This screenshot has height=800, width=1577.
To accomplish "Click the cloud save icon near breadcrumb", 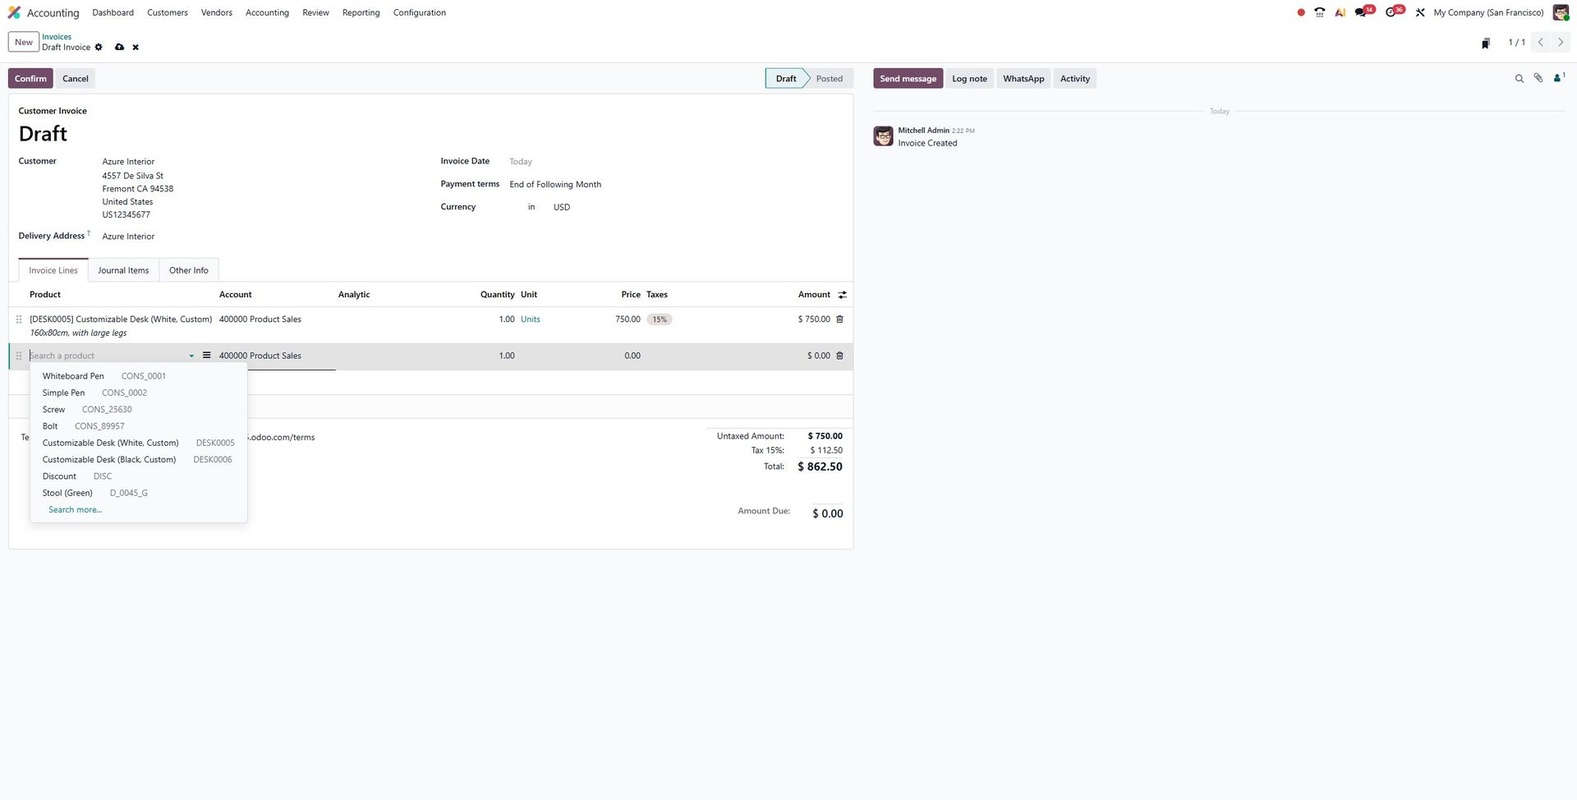I will click(x=119, y=47).
